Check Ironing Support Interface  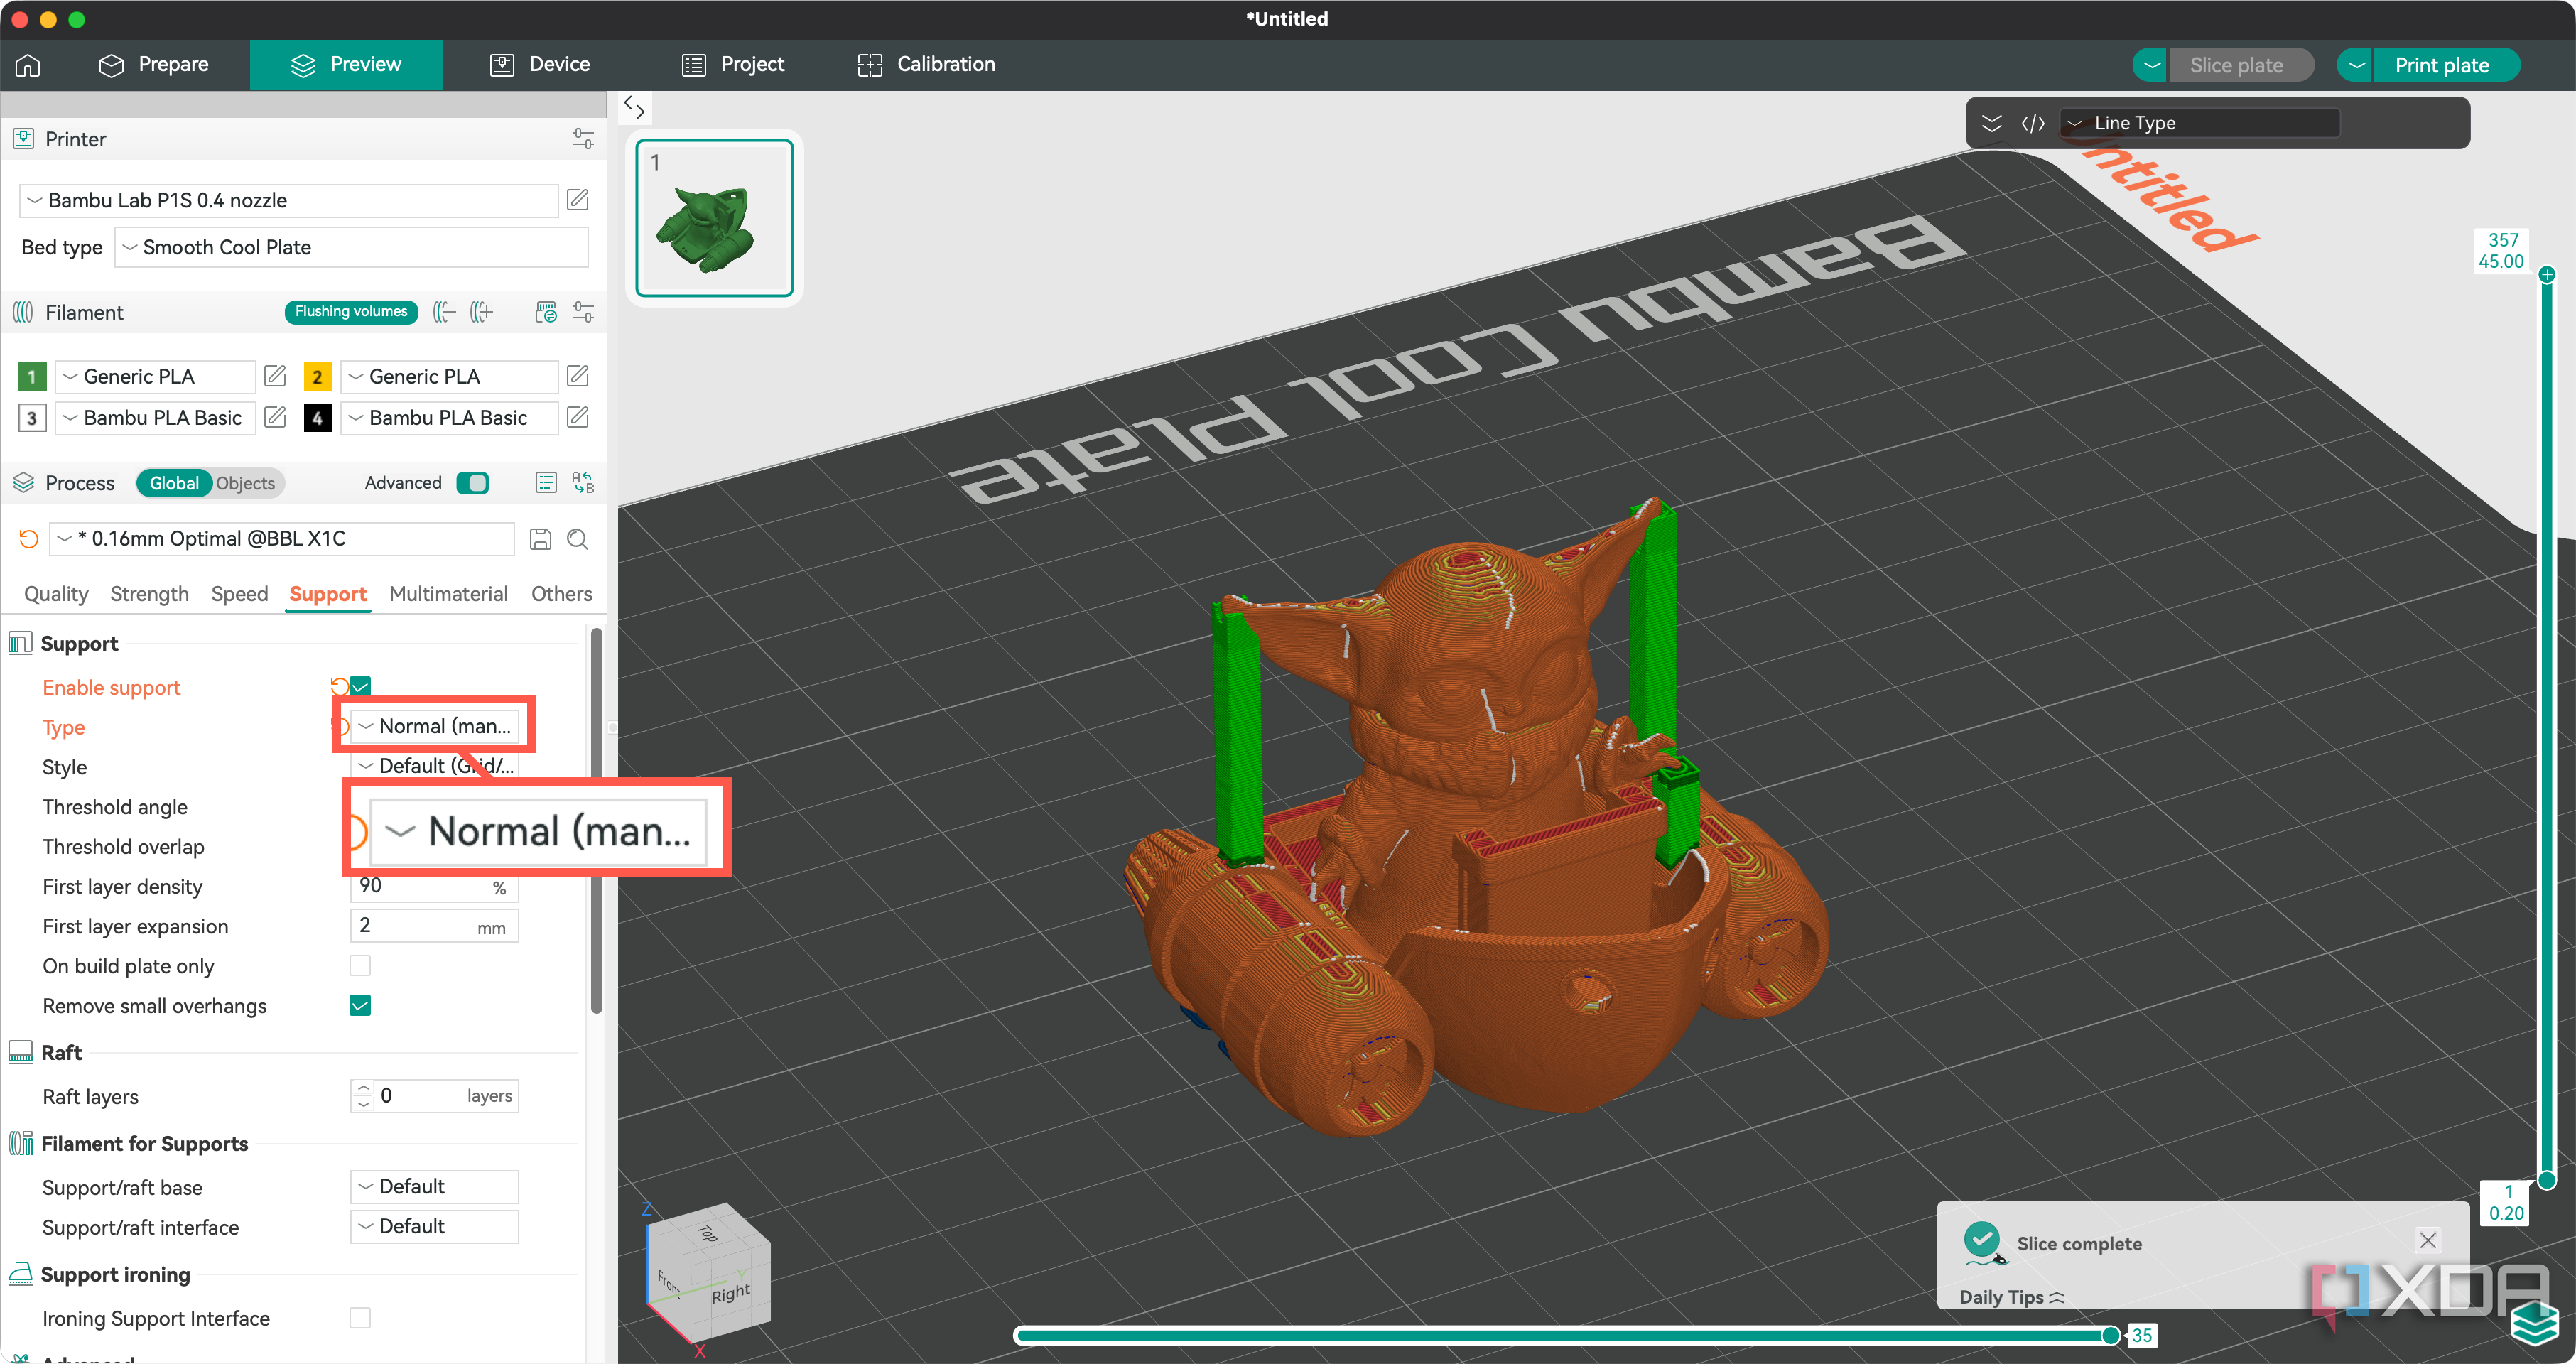[x=360, y=1318]
